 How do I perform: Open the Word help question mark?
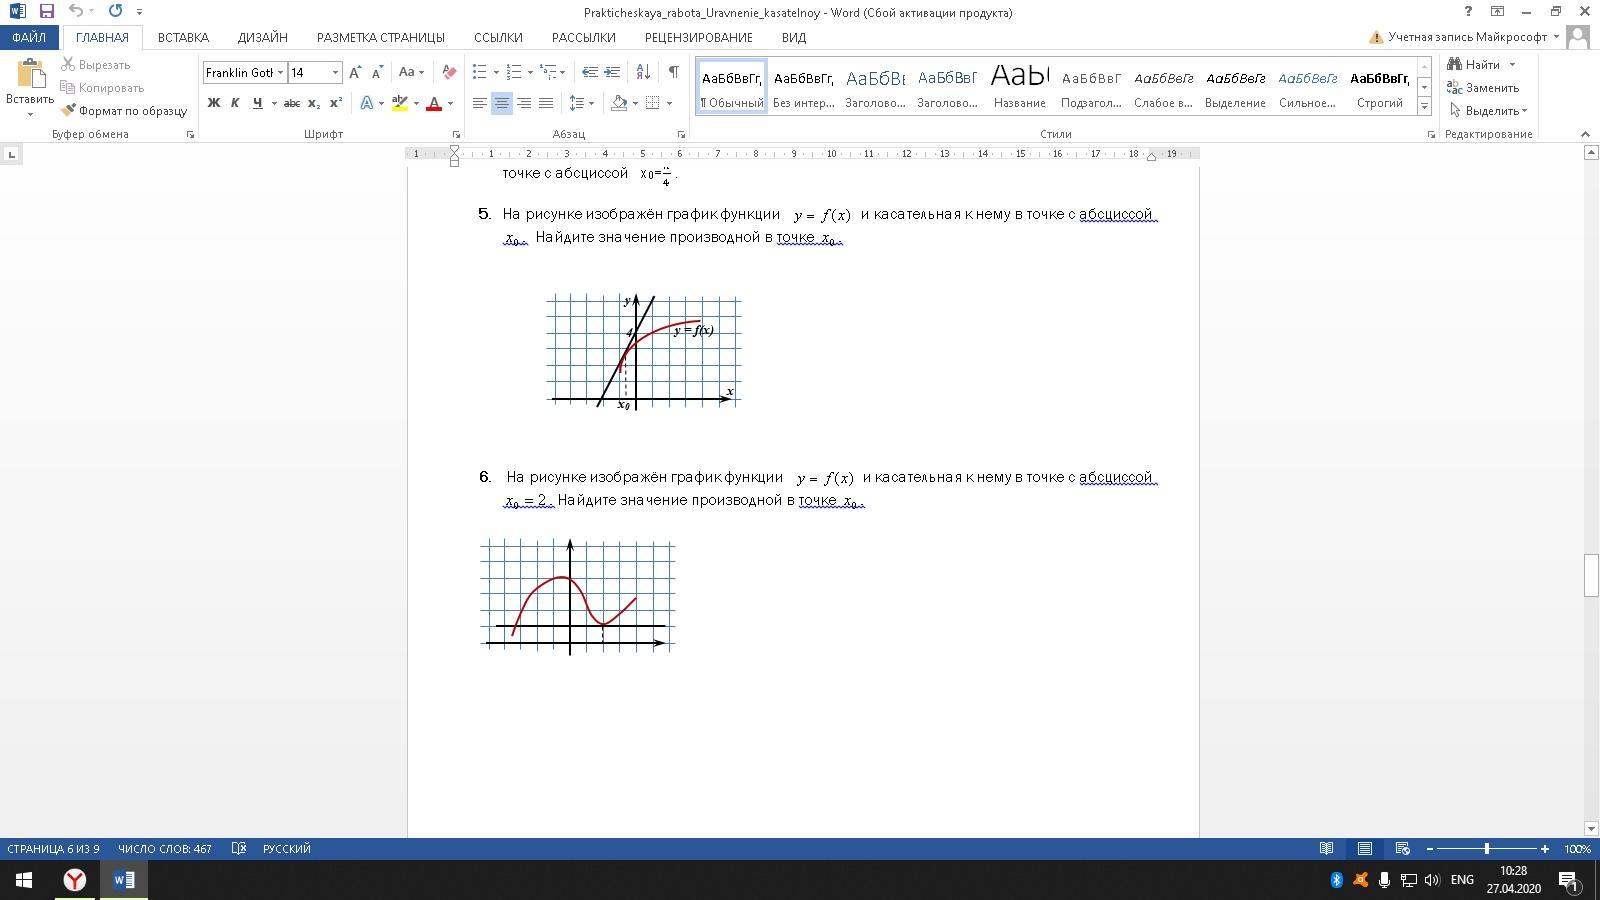tap(1468, 11)
